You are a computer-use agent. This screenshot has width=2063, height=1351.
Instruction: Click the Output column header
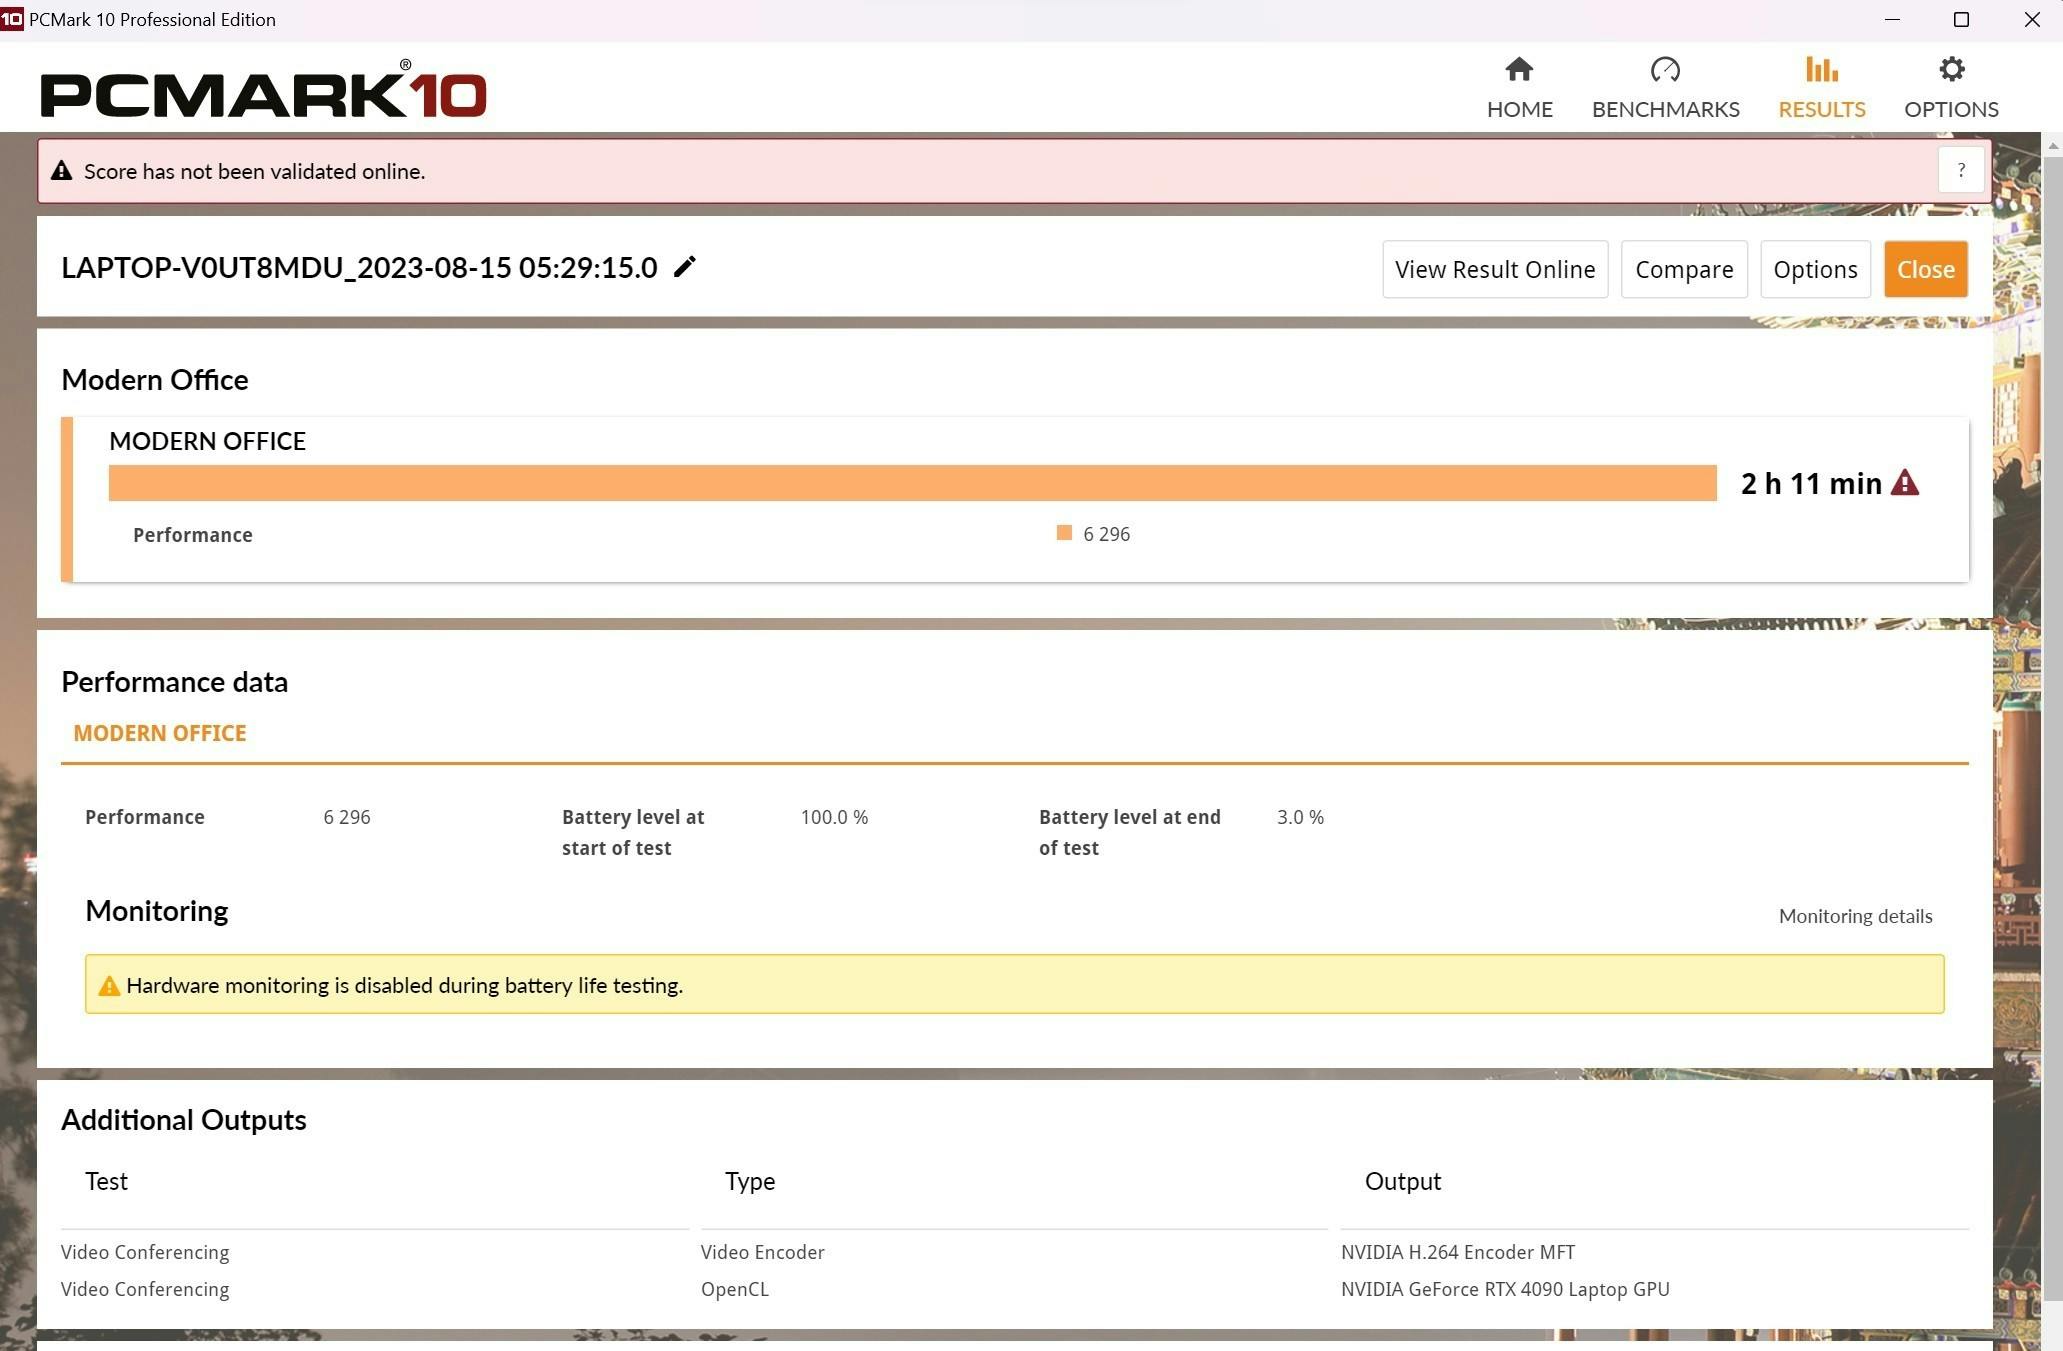tap(1402, 1181)
